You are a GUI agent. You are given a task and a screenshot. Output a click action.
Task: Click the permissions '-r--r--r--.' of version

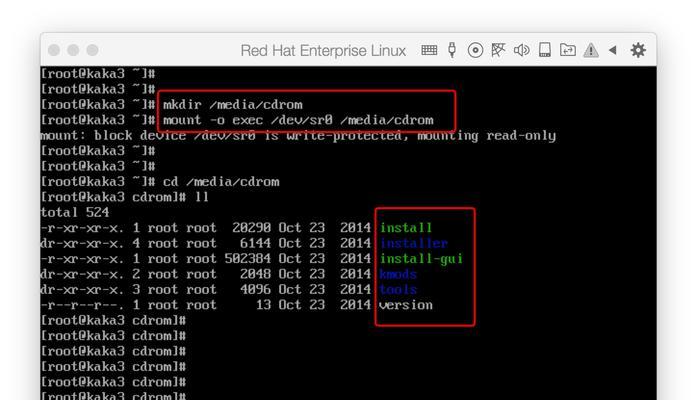(x=82, y=305)
